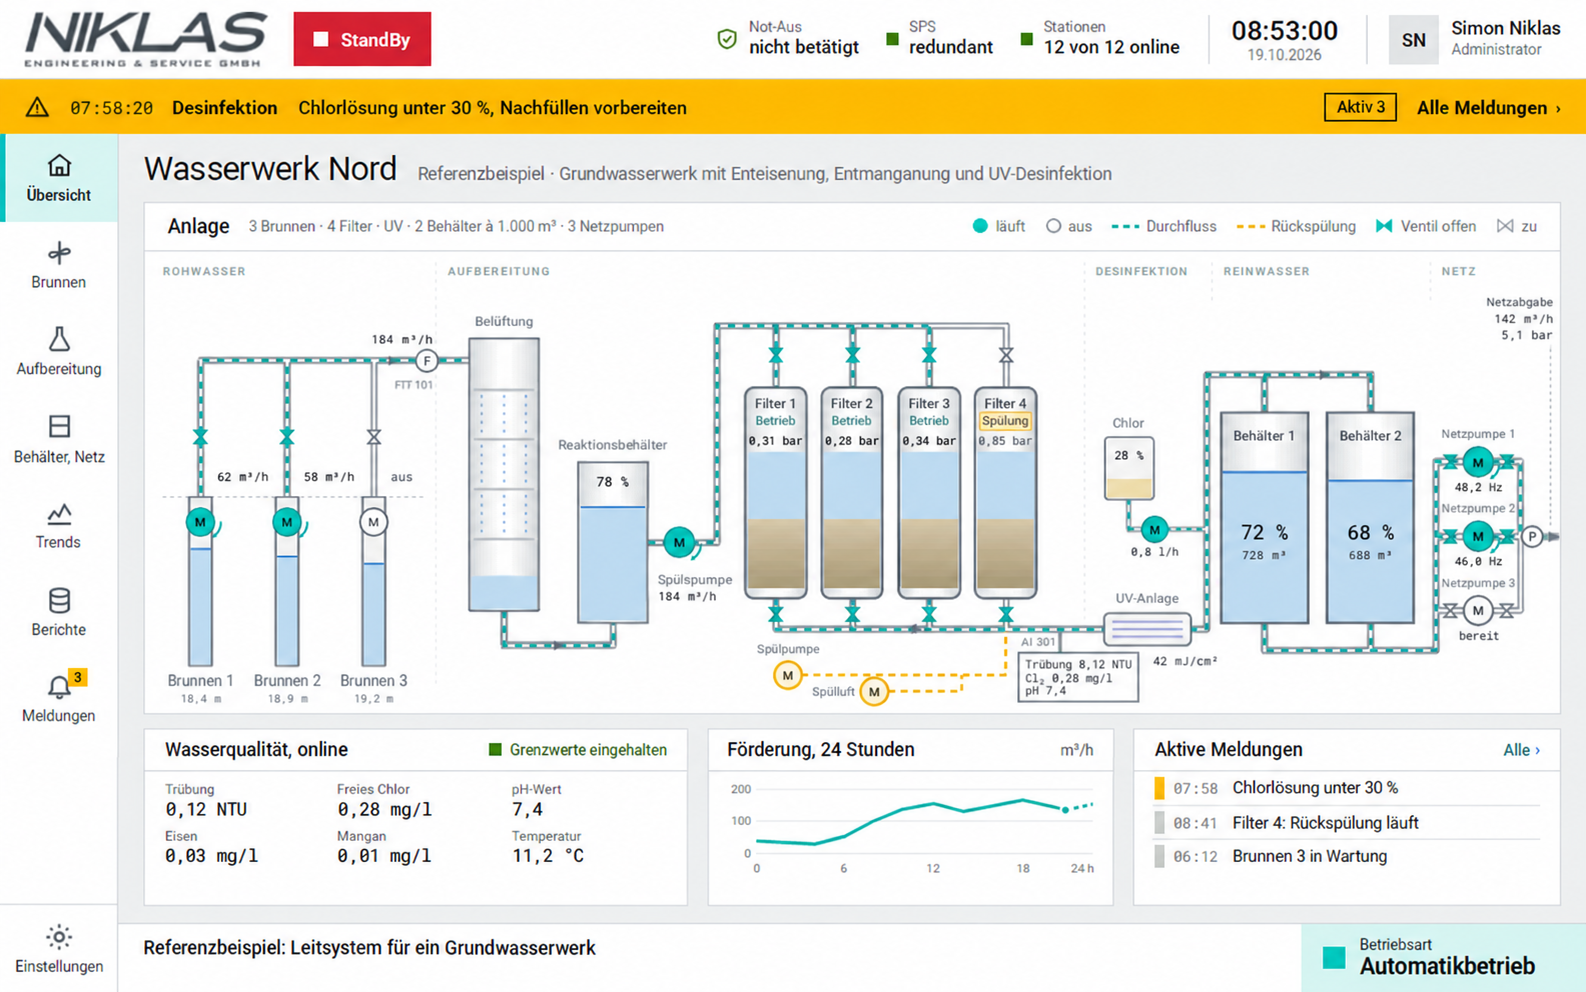Click the warning triangle in alarm banner

coord(37,107)
